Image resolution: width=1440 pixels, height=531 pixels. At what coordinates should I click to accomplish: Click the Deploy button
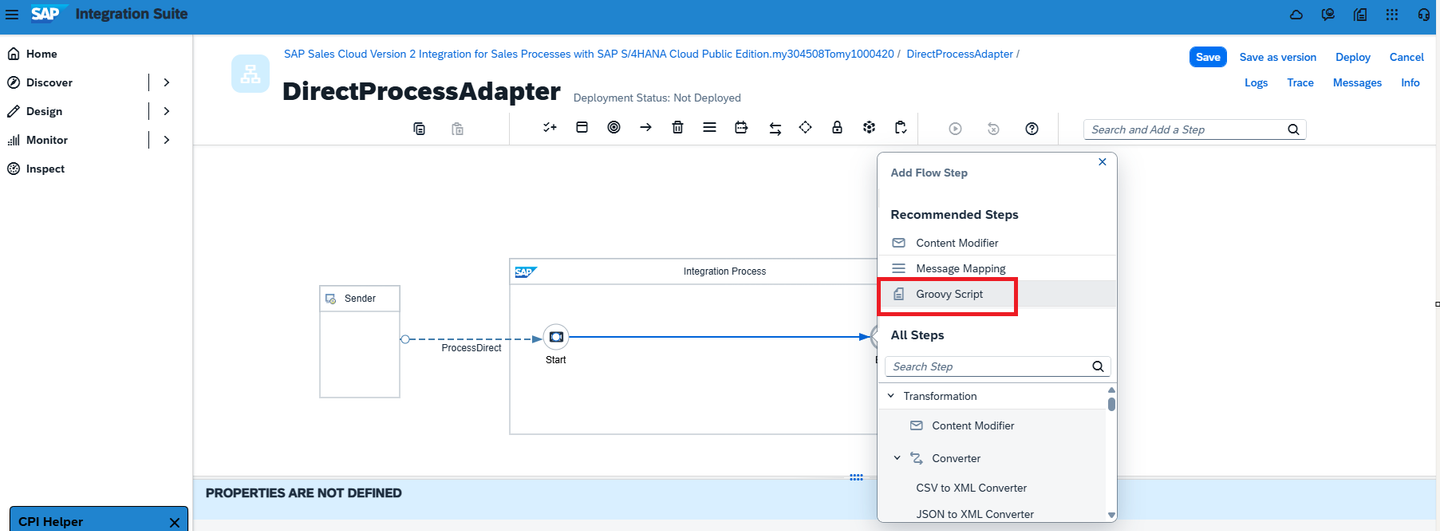tap(1353, 57)
